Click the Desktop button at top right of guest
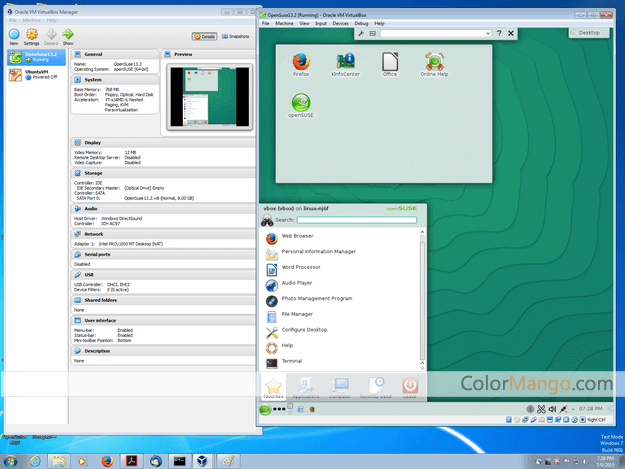The width and height of the screenshot is (625, 469). coord(589,33)
